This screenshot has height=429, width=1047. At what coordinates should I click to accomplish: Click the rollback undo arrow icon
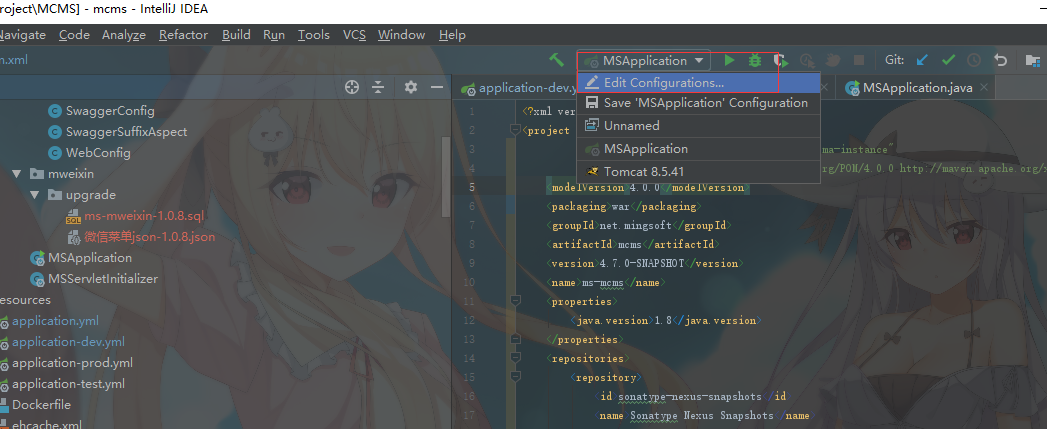[1000, 60]
